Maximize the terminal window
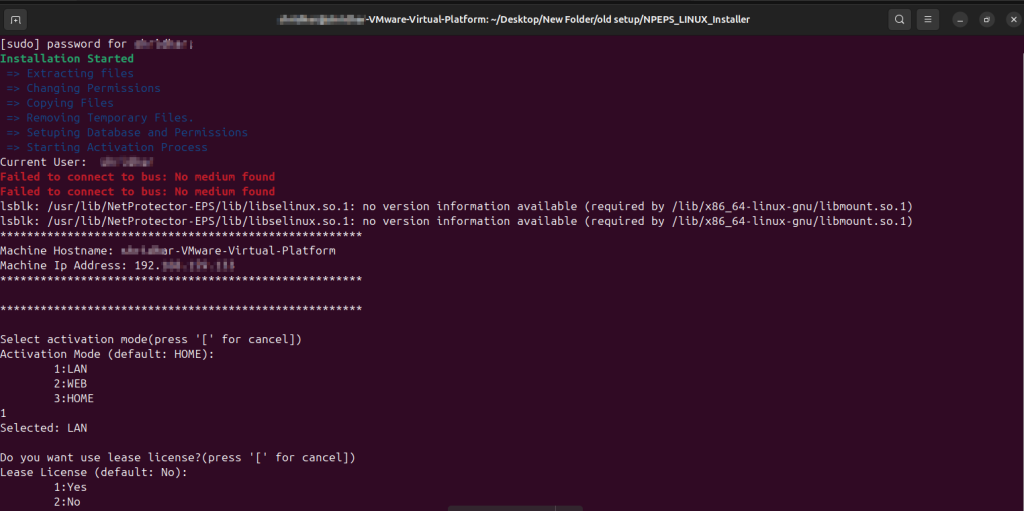 pos(986,19)
